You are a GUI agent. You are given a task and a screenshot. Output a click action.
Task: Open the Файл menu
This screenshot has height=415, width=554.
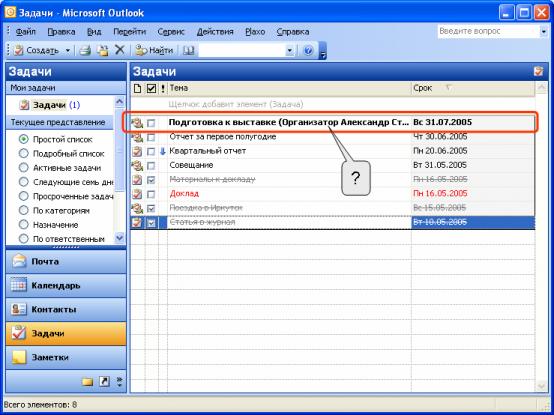coord(25,32)
